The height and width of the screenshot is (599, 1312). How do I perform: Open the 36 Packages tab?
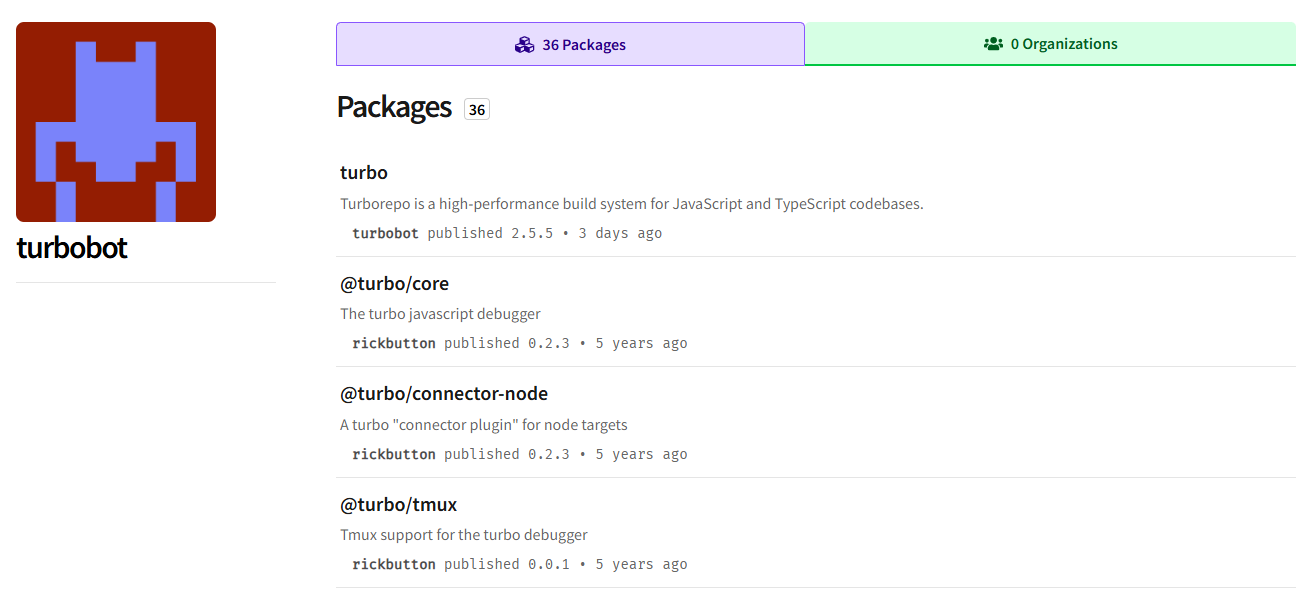pos(570,44)
